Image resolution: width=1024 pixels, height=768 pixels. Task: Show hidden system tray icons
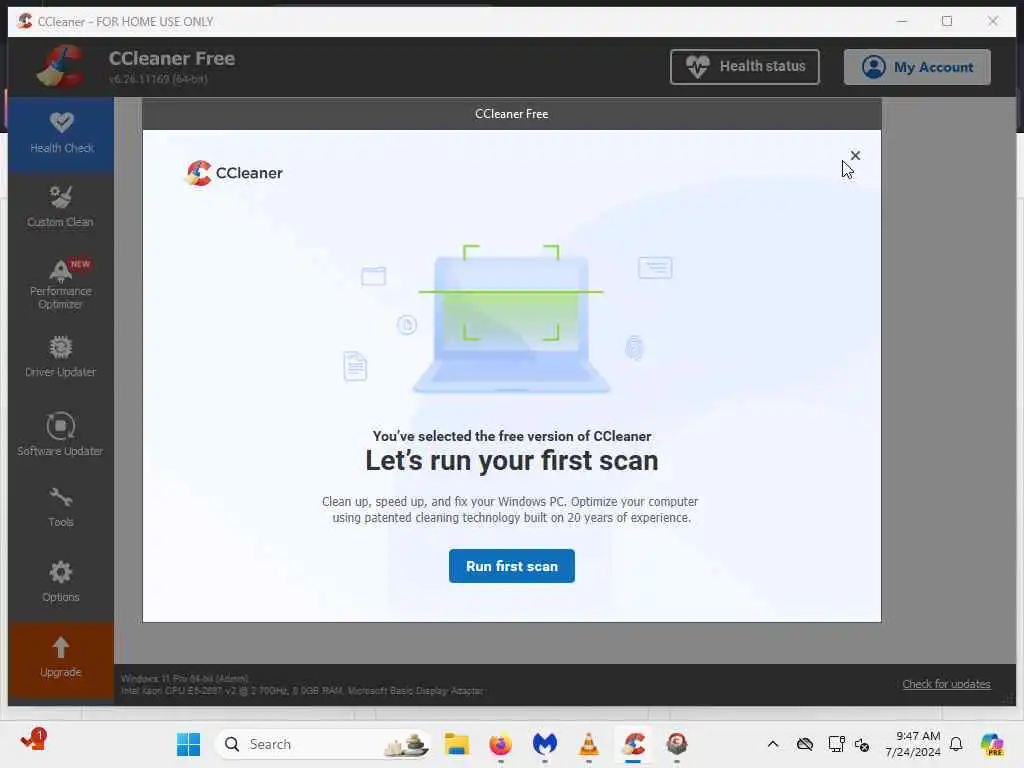tap(773, 744)
